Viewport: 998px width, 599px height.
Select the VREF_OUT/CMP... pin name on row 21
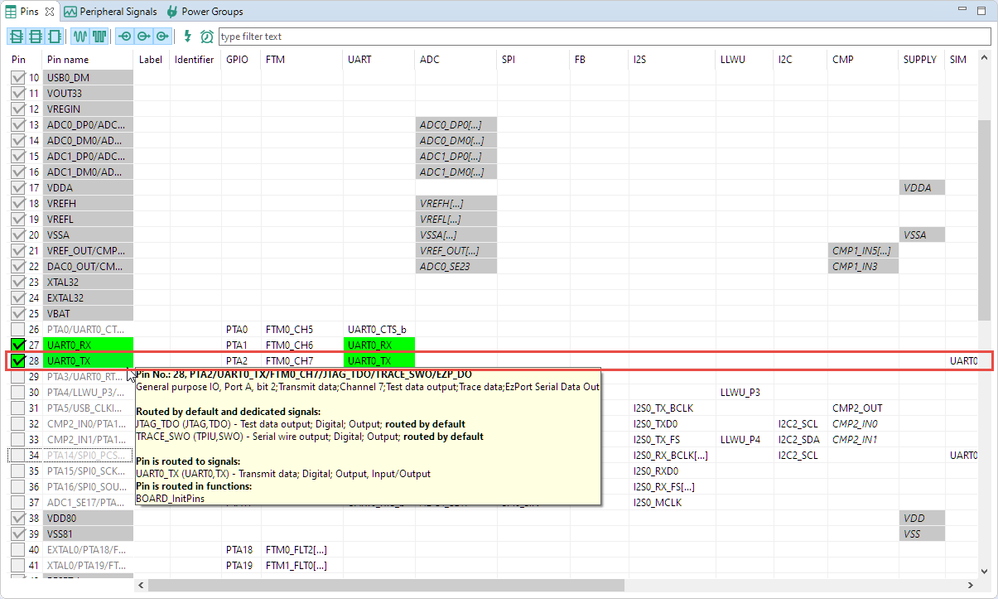click(x=88, y=251)
